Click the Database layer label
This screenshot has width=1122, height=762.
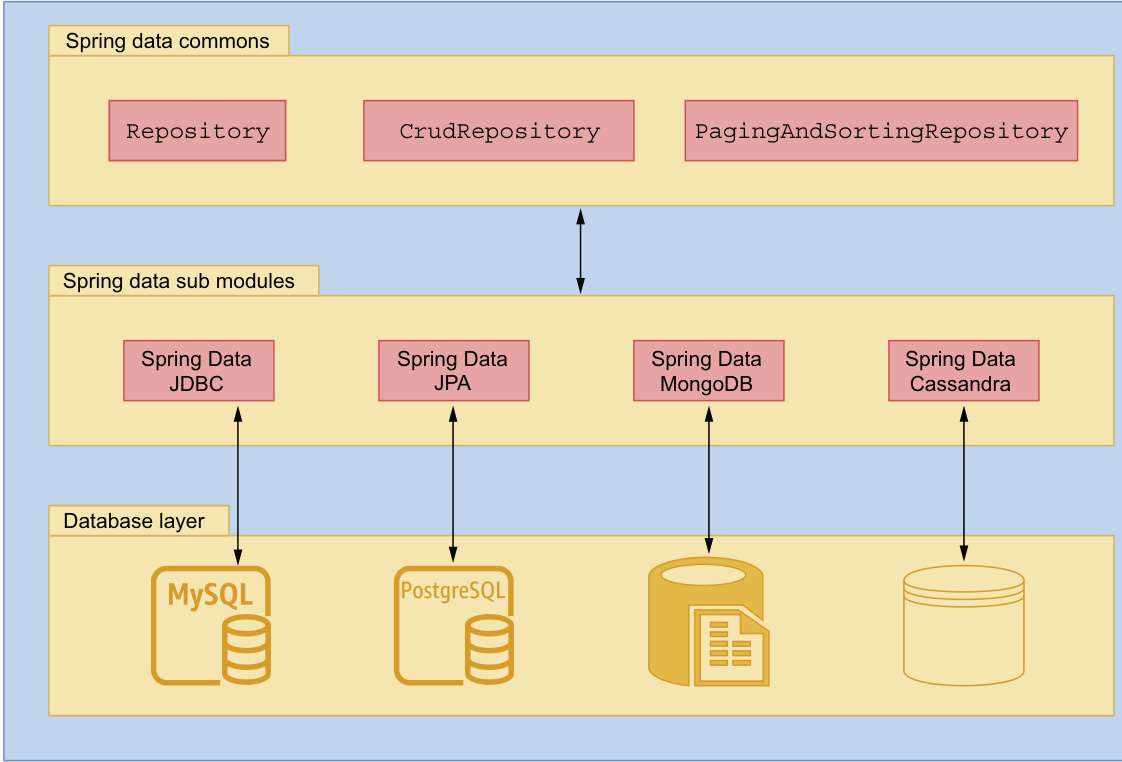click(x=135, y=521)
